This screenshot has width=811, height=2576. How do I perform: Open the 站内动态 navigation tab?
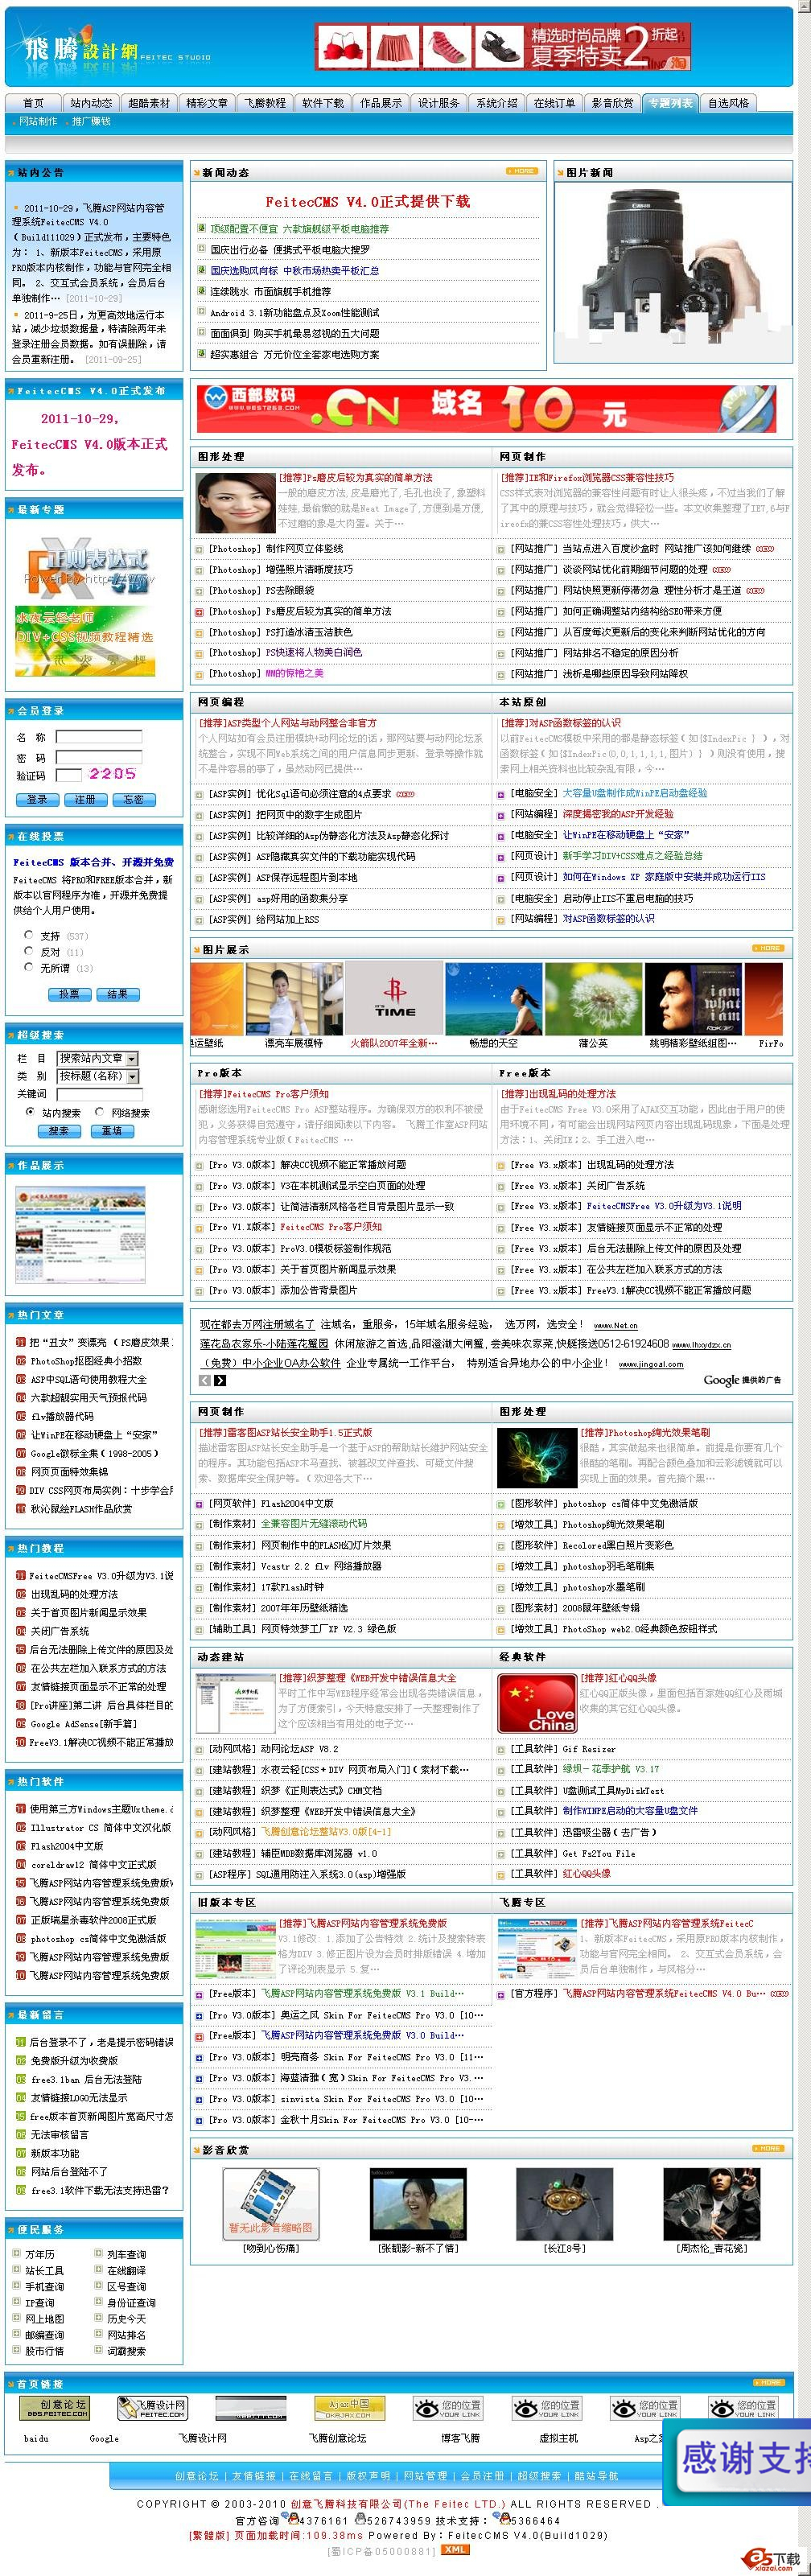[x=91, y=103]
